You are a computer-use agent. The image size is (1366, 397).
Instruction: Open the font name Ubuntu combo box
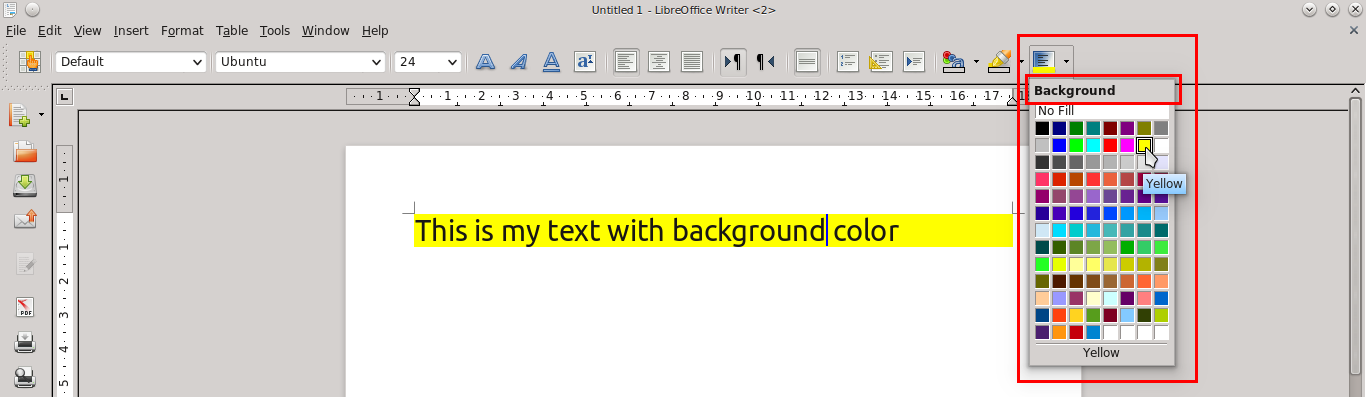click(x=300, y=62)
